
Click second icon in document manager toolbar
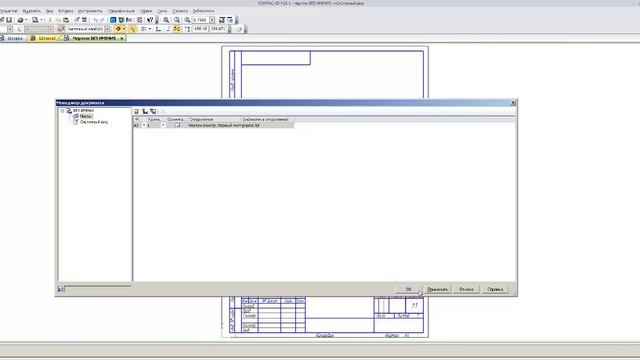pos(145,111)
